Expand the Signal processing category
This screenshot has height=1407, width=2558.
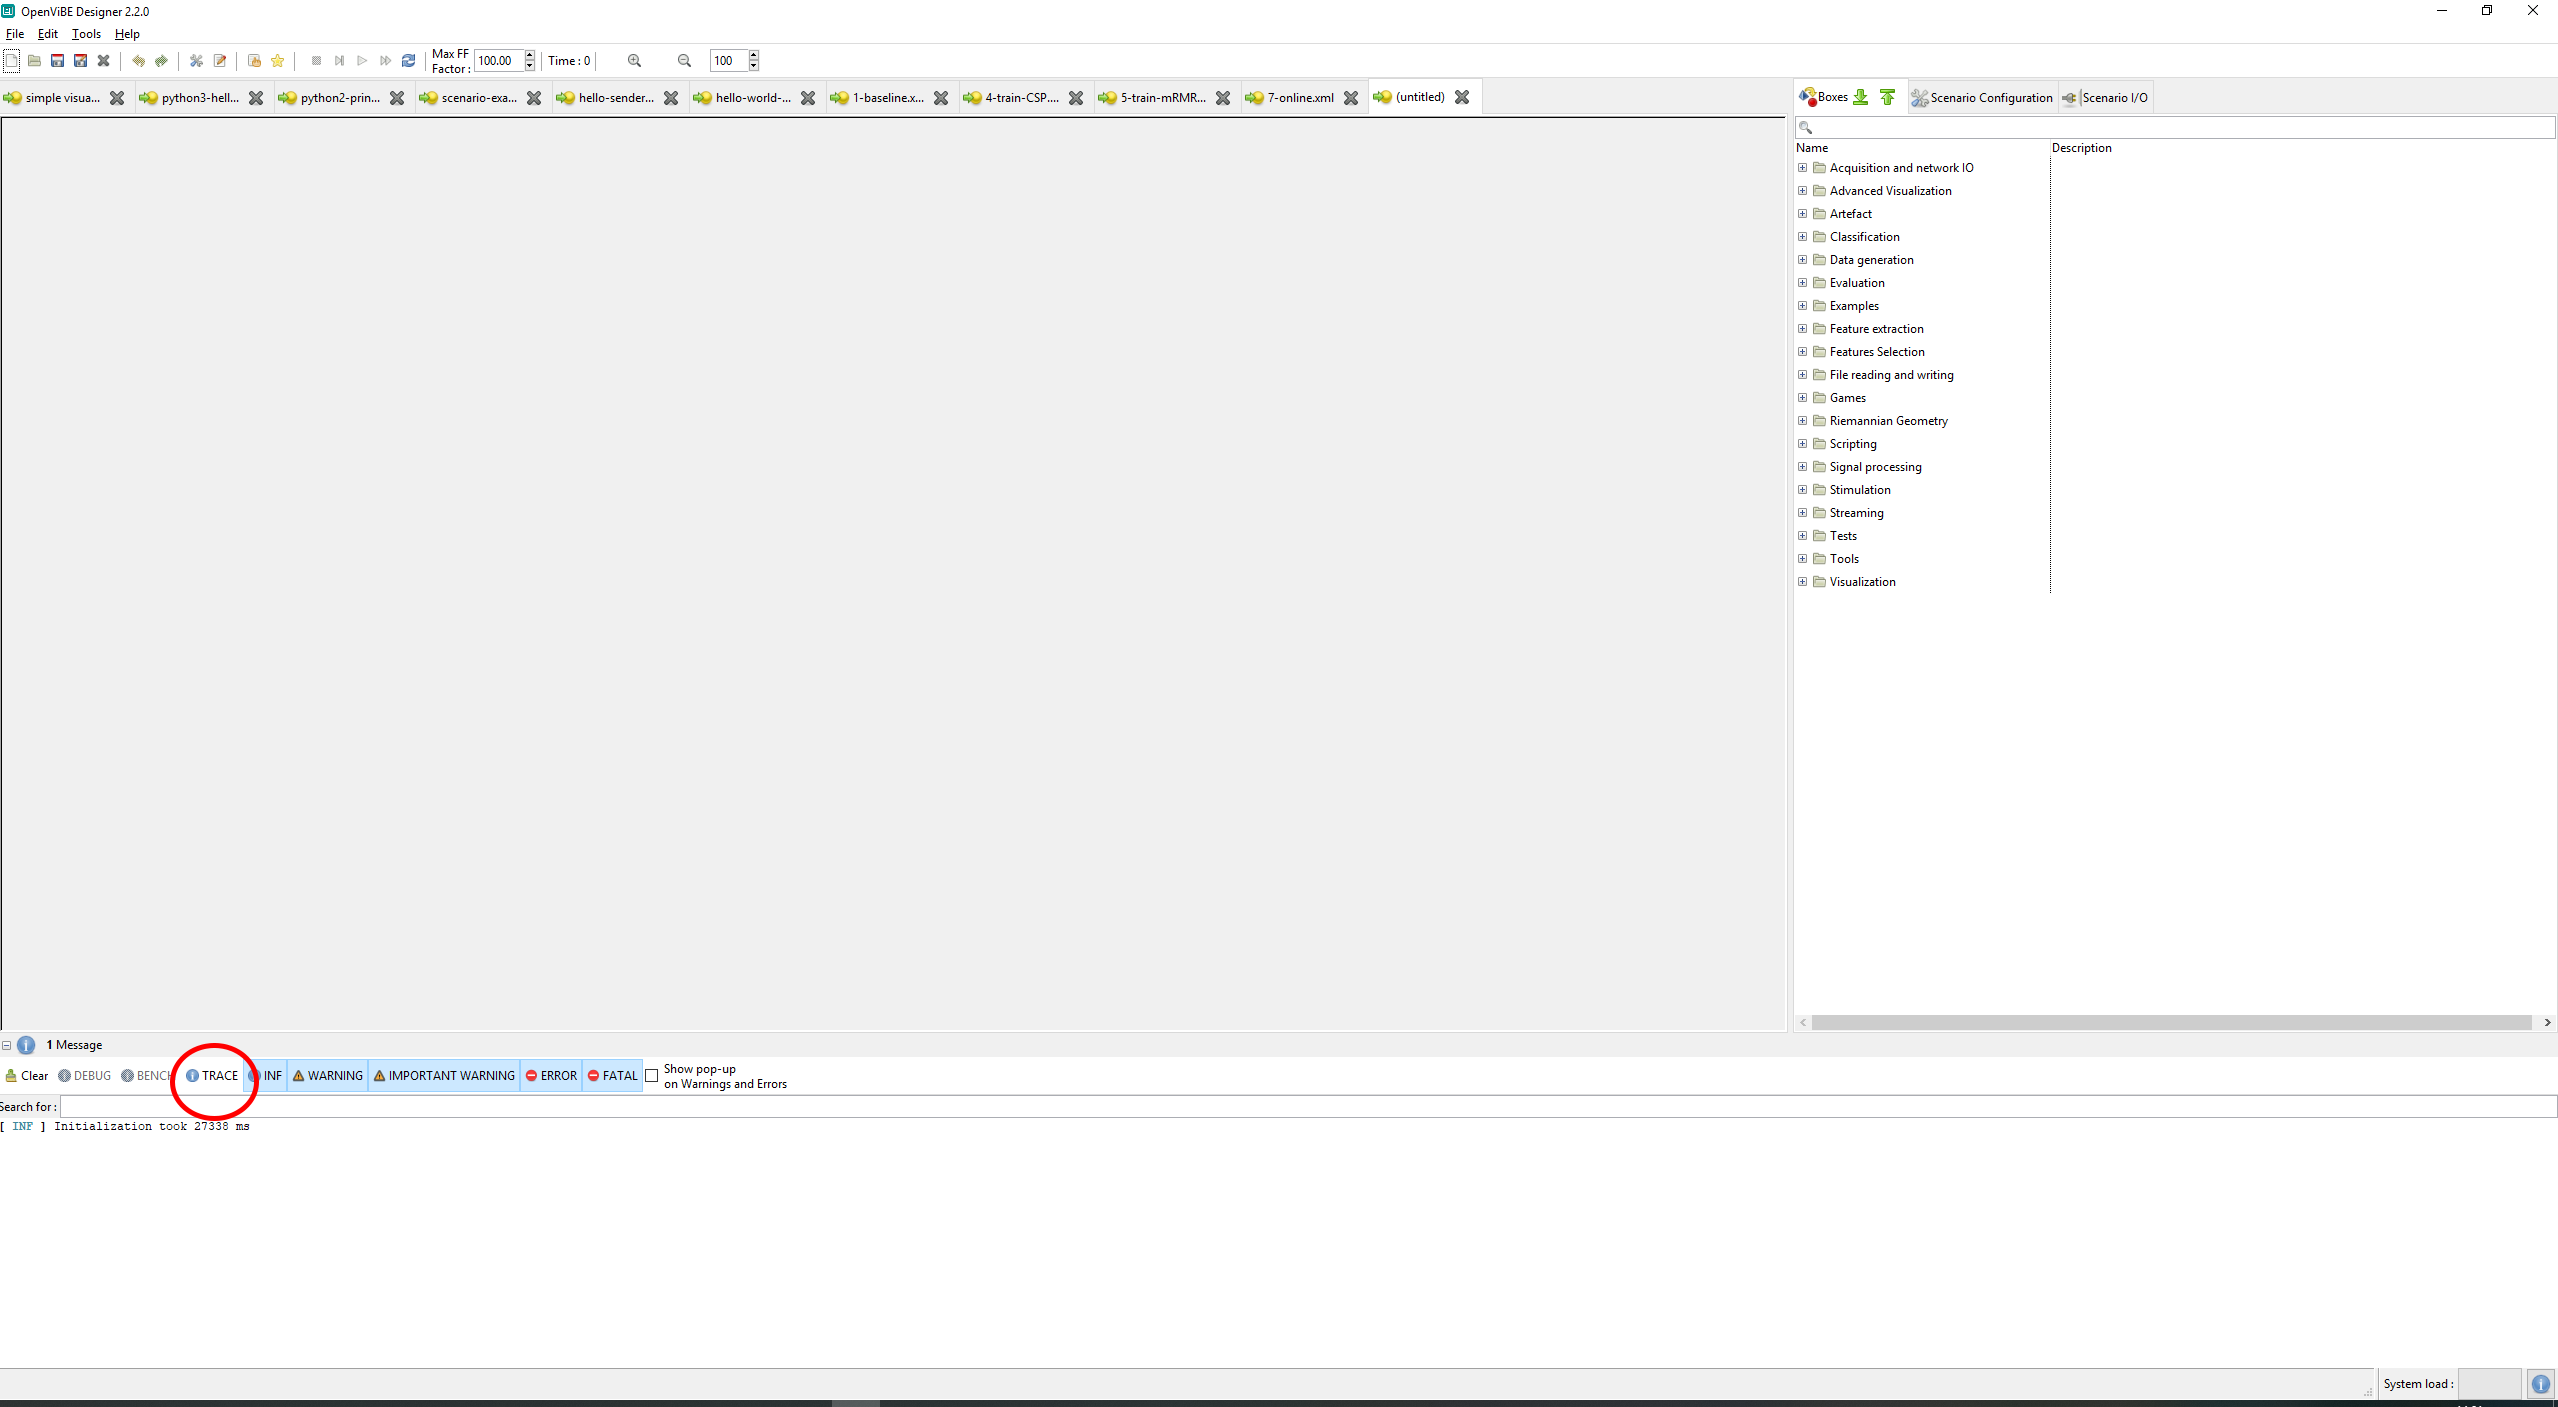click(x=1803, y=466)
